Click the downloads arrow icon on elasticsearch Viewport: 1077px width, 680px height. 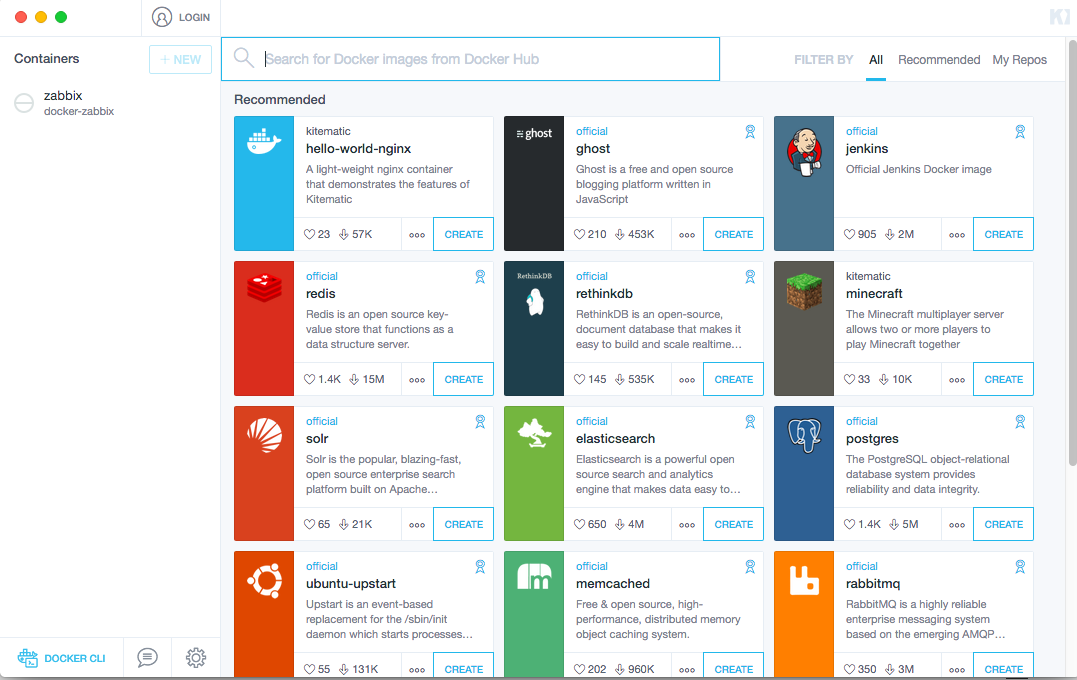pyautogui.click(x=620, y=524)
